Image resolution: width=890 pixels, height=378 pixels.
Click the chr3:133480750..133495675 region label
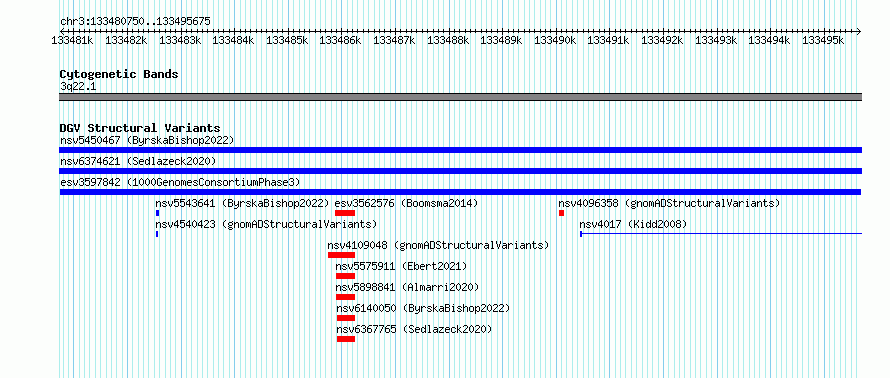tap(135, 22)
